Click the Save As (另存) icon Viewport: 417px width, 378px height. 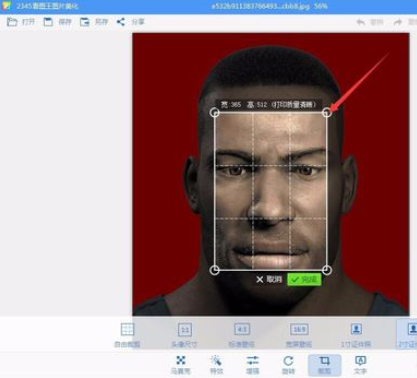(x=84, y=22)
